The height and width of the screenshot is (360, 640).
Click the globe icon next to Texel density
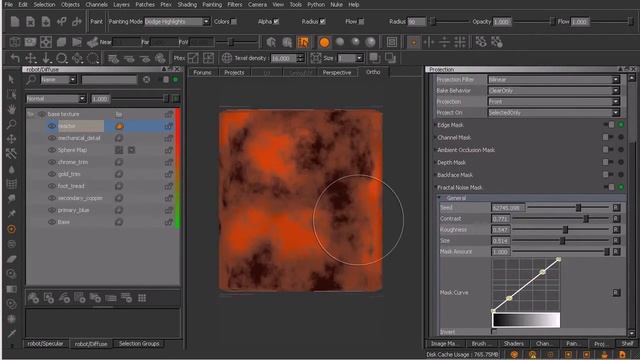(x=227, y=58)
